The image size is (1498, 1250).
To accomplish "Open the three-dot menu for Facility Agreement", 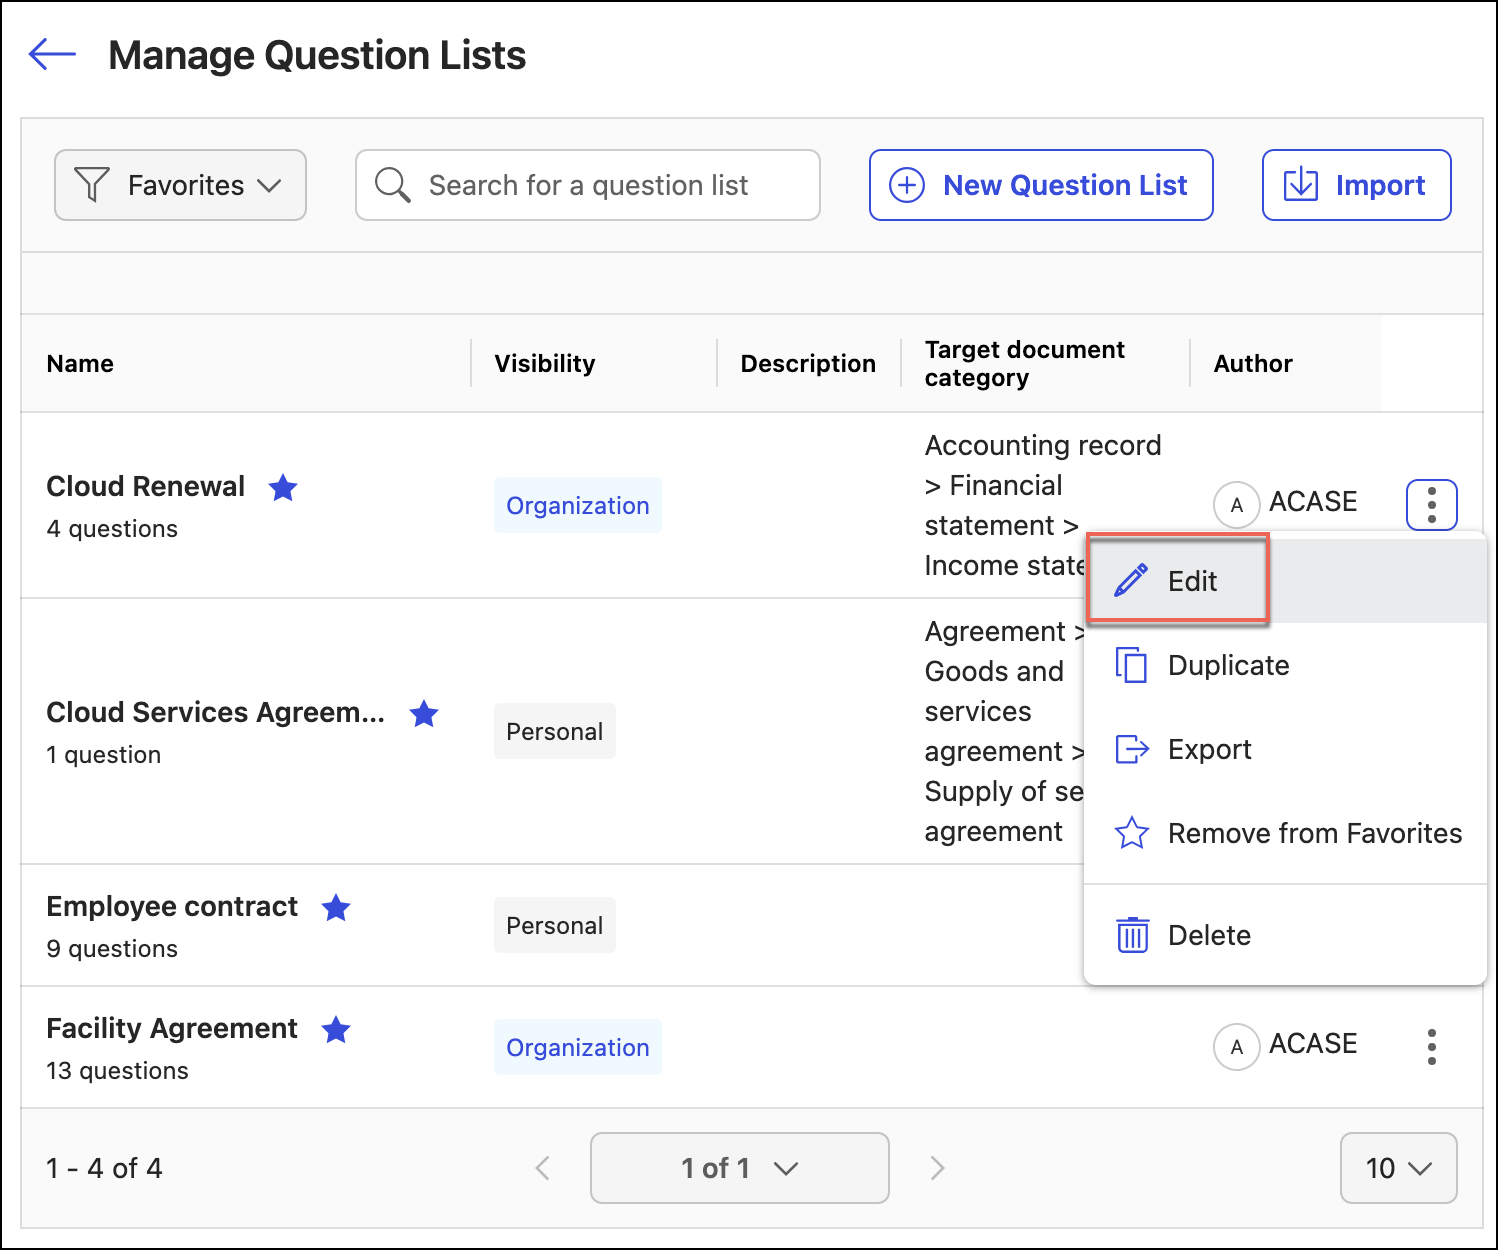I will 1432,1046.
